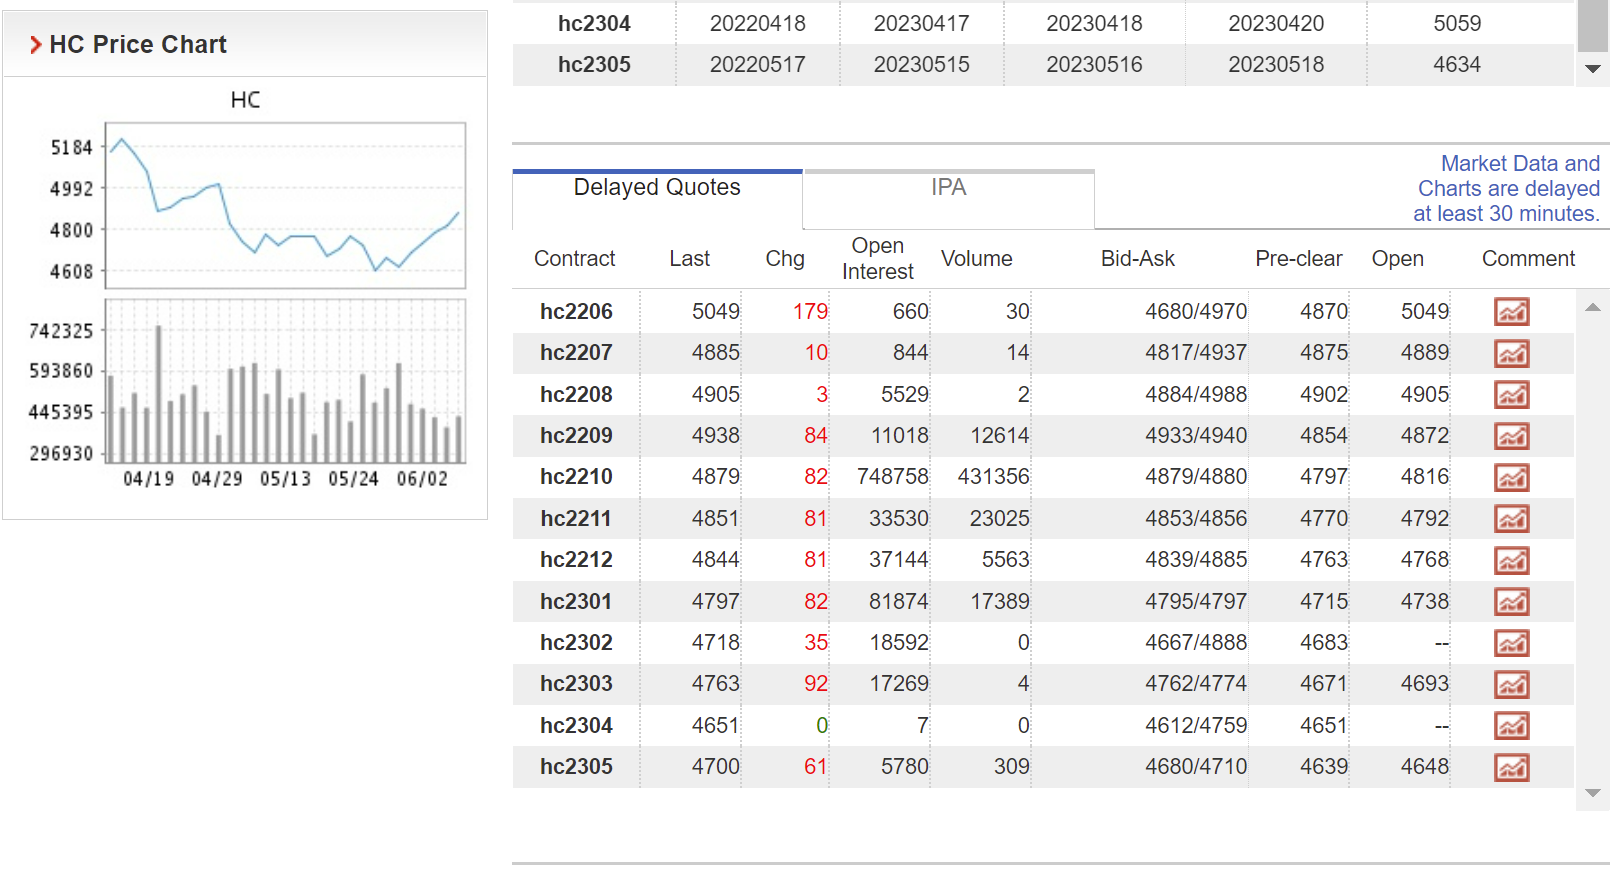The image size is (1618, 877).
Task: Open hc2301 comment chart icon
Action: point(1511,602)
